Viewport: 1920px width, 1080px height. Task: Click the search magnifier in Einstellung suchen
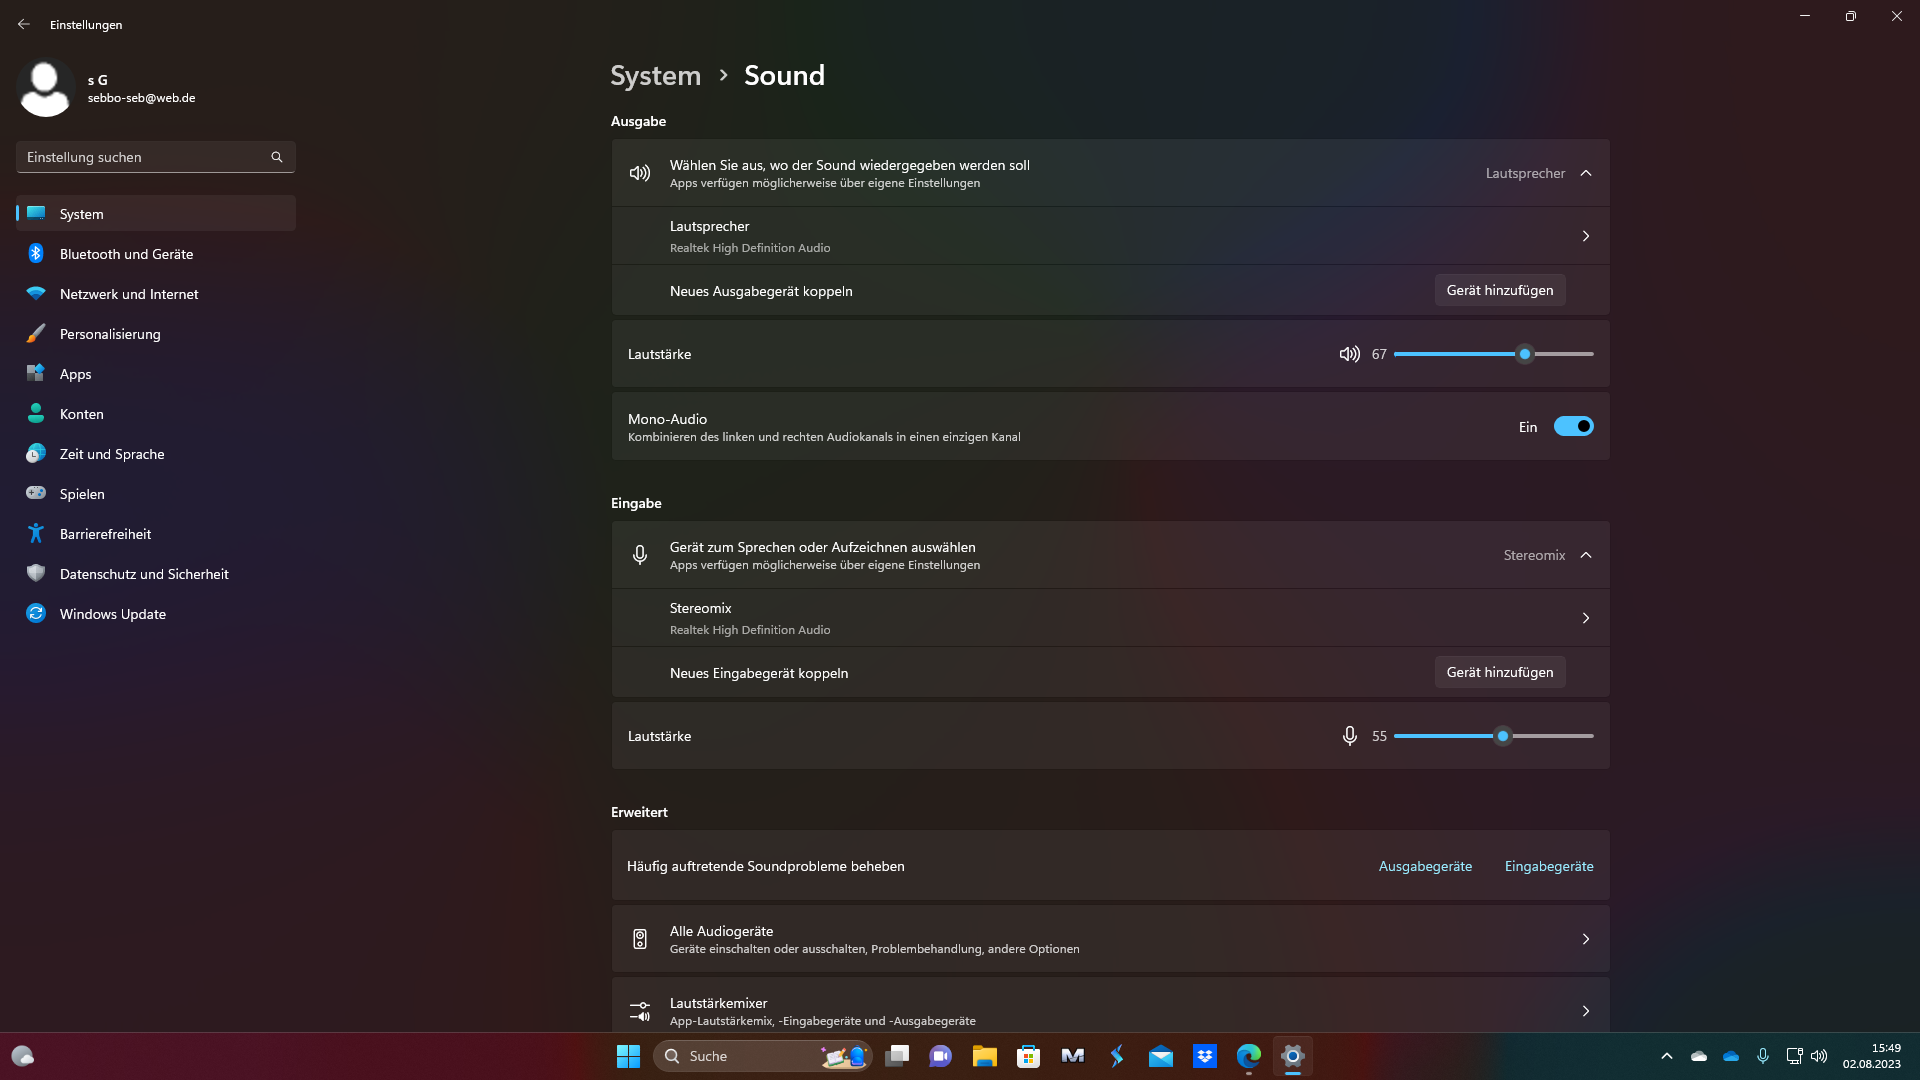(x=277, y=157)
